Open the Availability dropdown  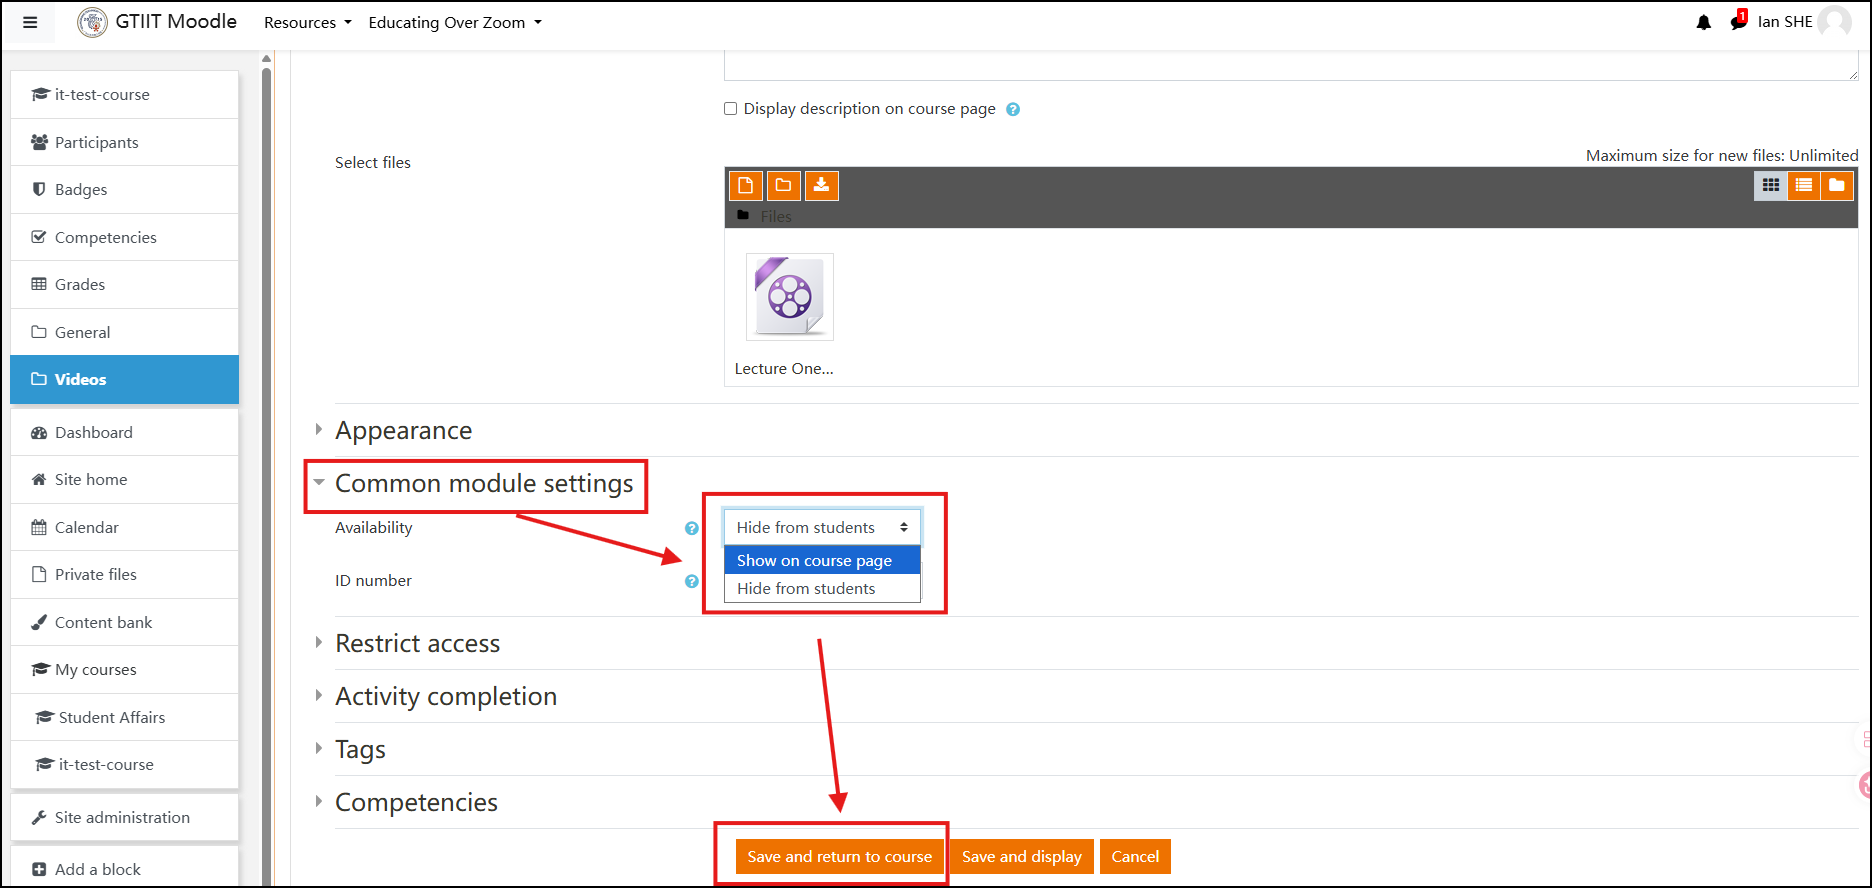(x=821, y=527)
